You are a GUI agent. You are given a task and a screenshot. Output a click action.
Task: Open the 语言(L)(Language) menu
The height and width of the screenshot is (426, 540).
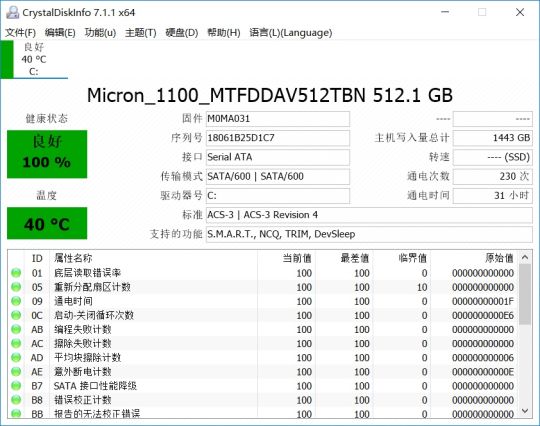(291, 33)
